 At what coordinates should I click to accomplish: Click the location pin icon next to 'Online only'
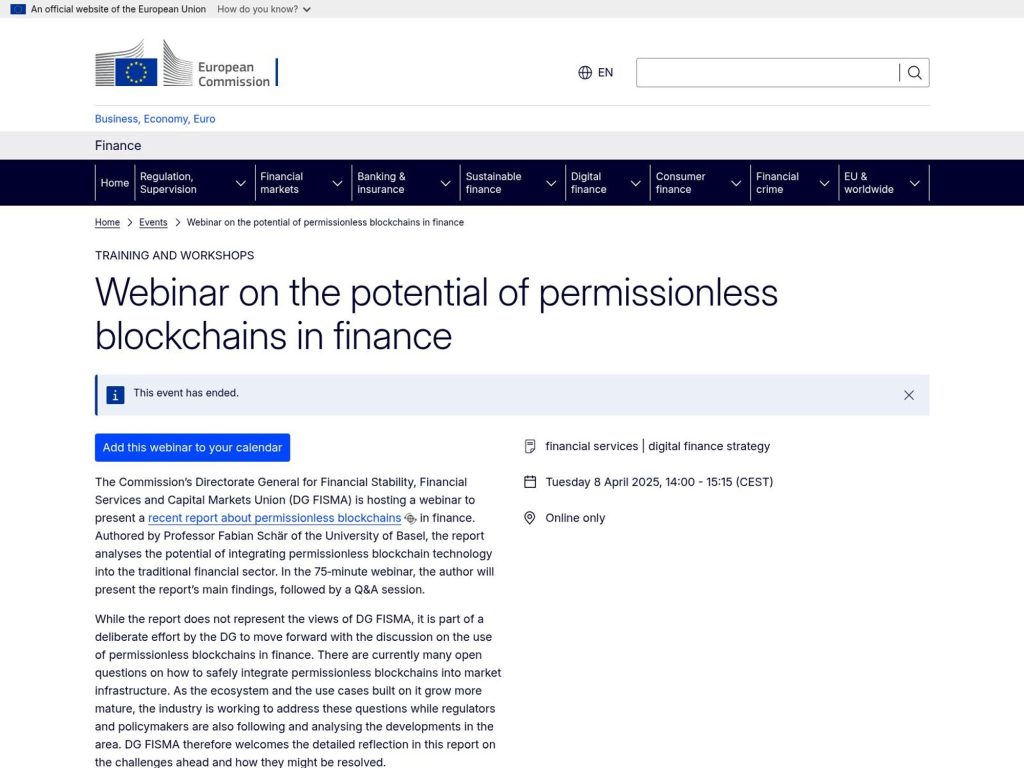(530, 517)
